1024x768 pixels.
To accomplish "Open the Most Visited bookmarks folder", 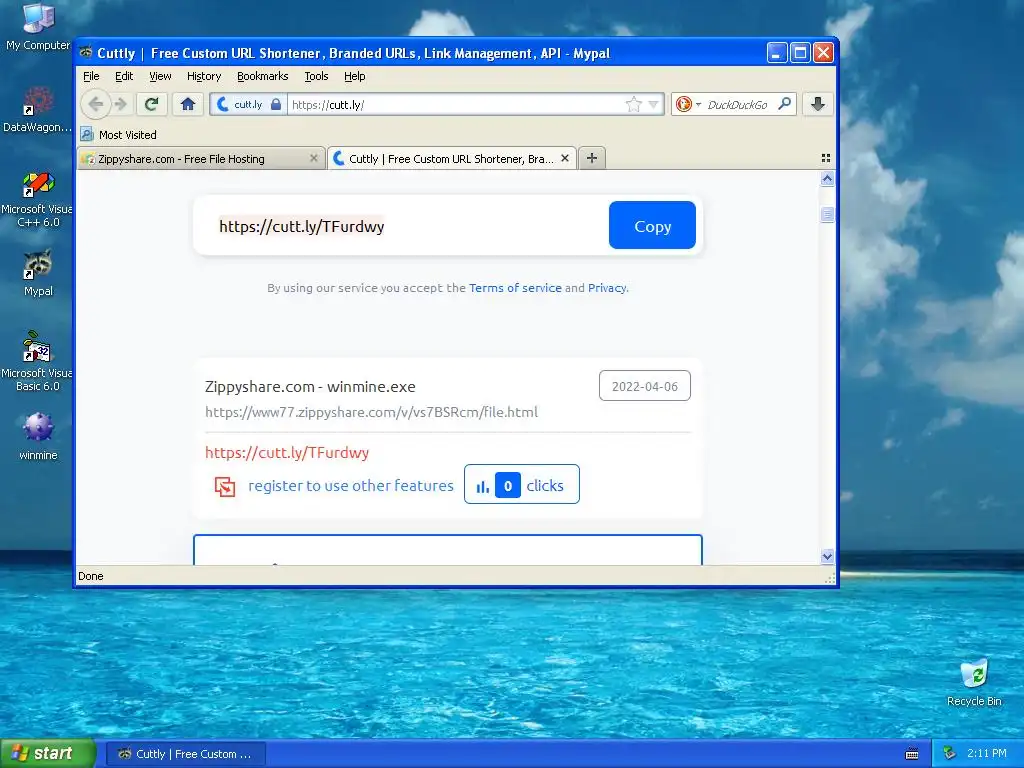I will [x=119, y=135].
